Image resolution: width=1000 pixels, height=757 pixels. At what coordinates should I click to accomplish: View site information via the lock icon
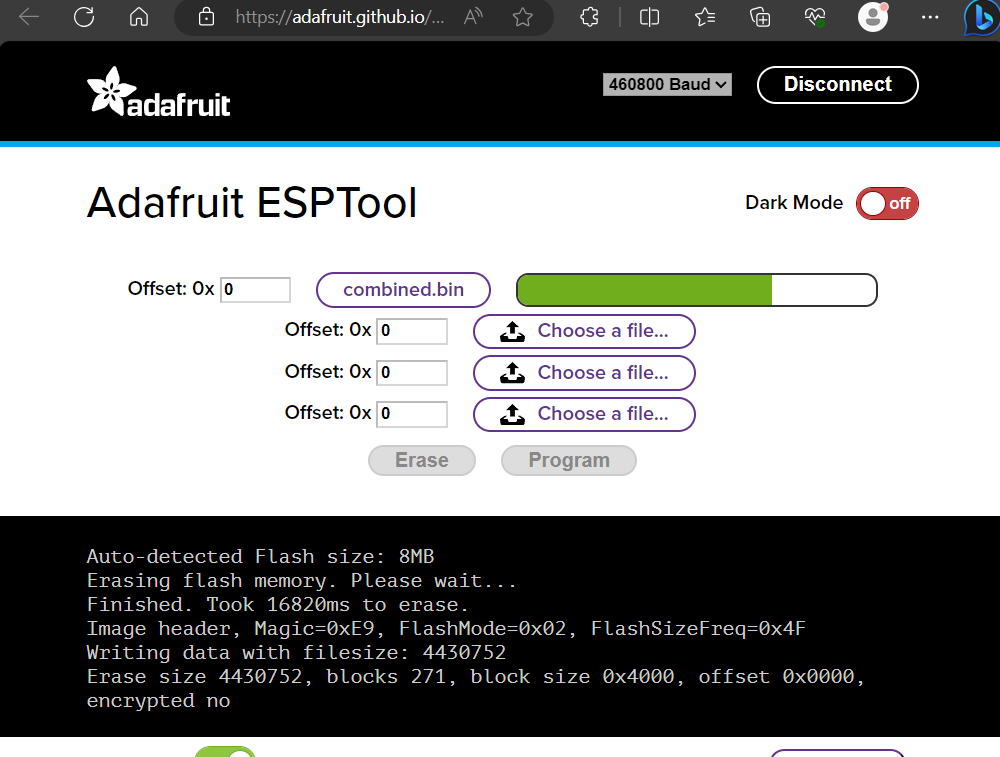206,17
